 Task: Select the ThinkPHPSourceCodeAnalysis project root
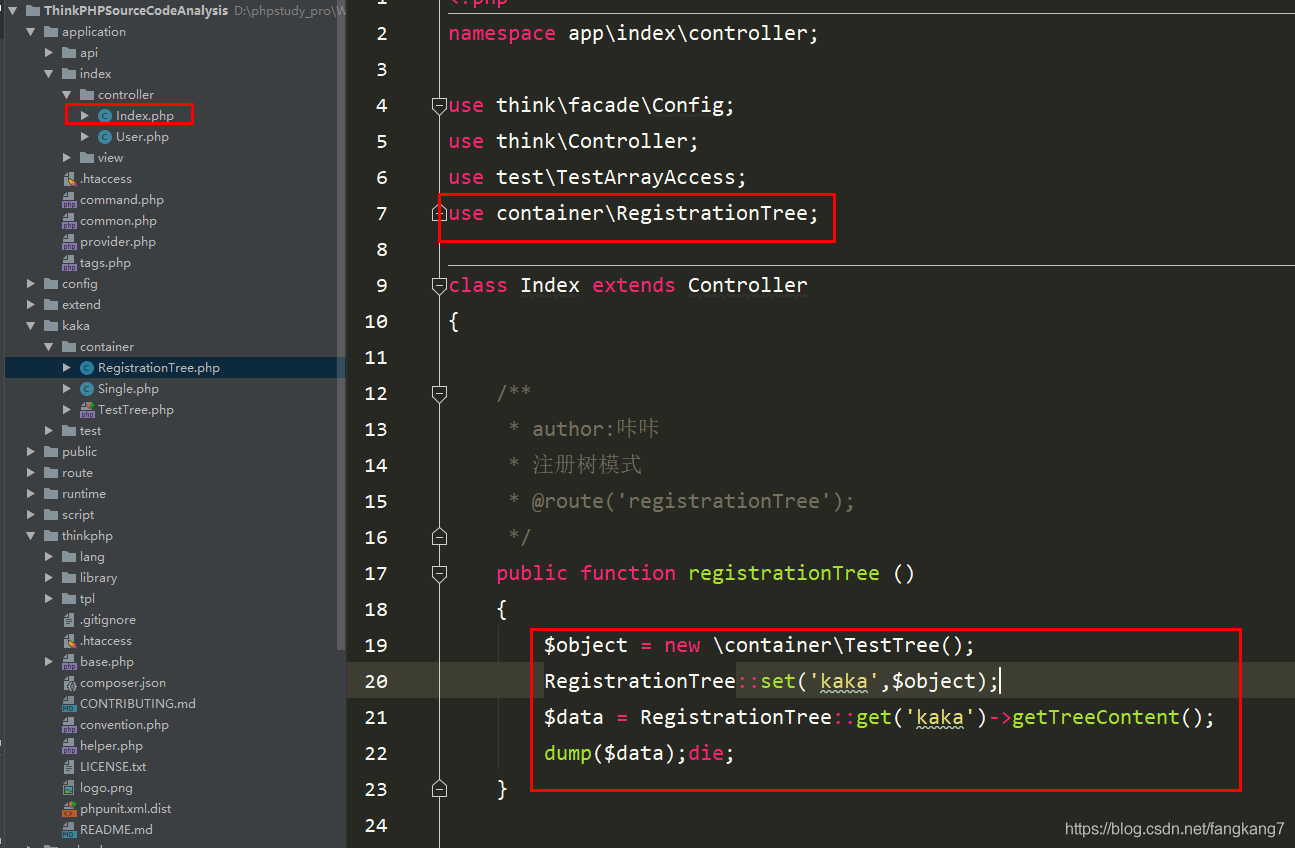135,11
